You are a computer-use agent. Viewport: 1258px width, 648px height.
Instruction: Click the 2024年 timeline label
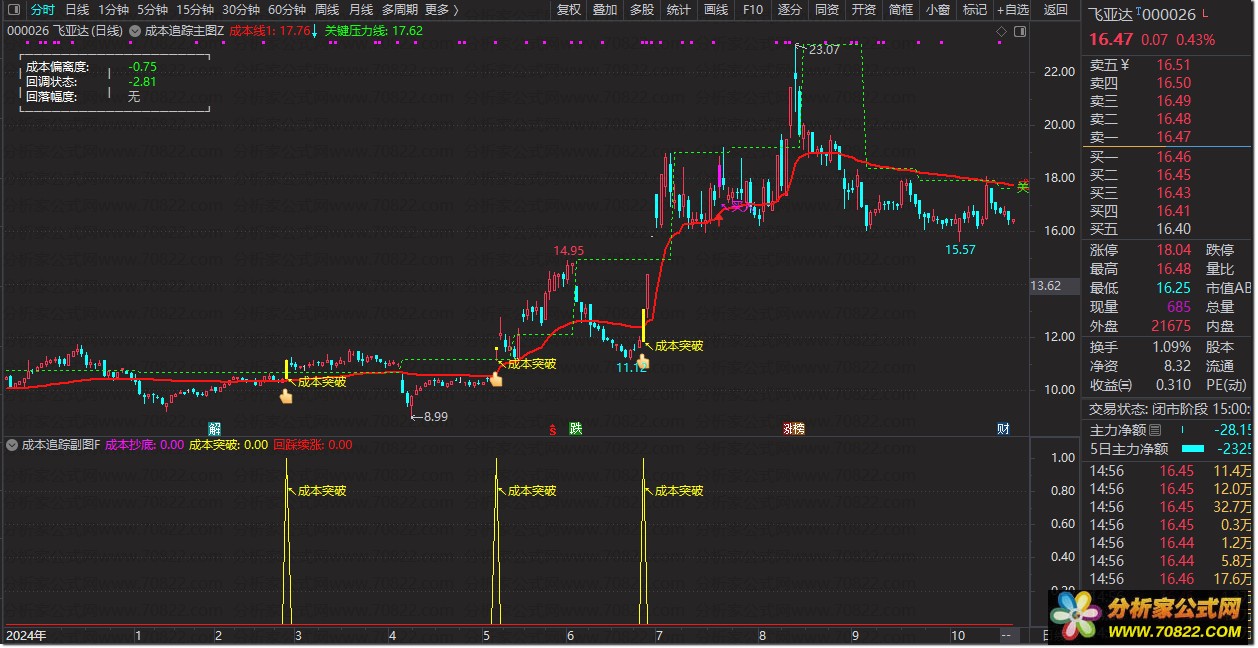pos(25,635)
